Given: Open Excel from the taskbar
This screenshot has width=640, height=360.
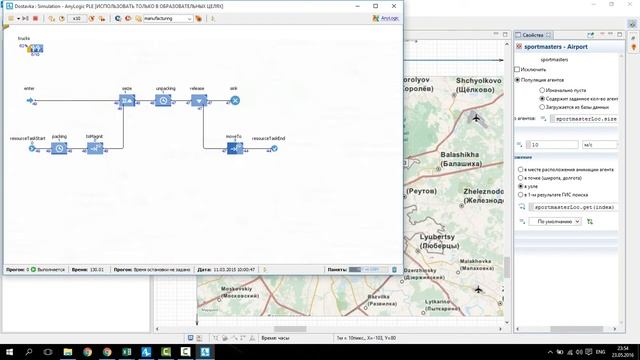Looking at the screenshot, I should (127, 352).
